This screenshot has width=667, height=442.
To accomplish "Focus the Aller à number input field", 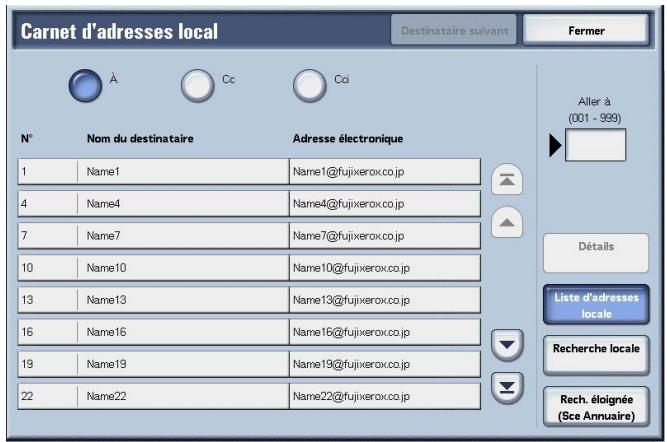I will pos(595,145).
